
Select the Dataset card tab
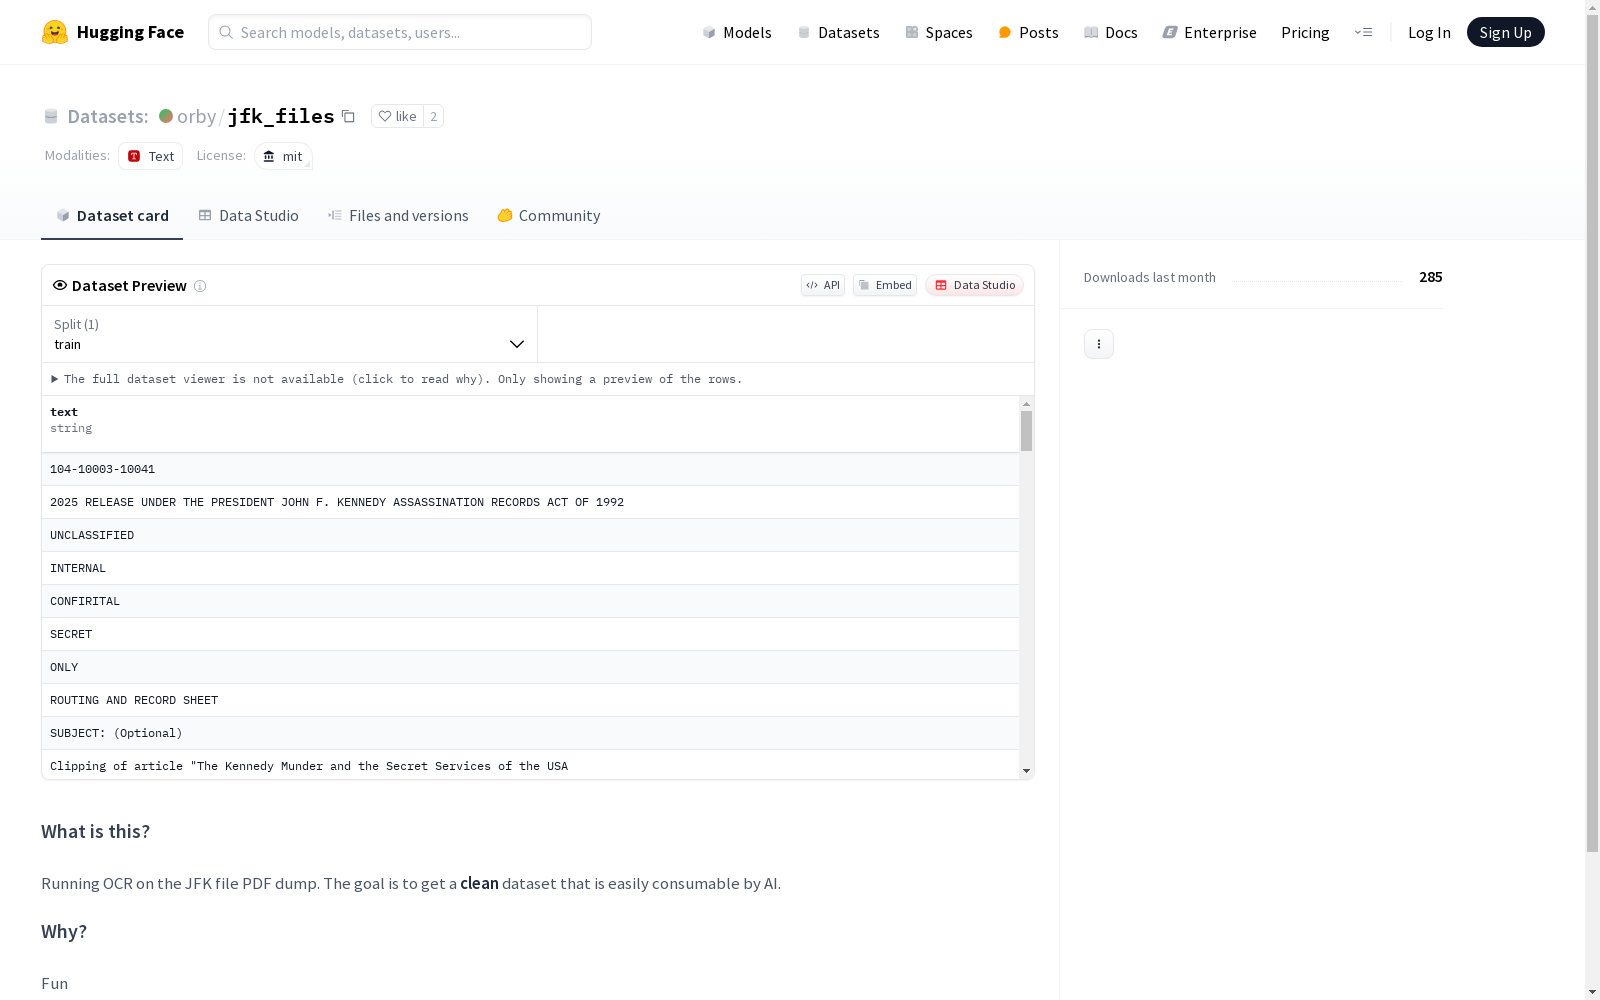click(x=112, y=216)
